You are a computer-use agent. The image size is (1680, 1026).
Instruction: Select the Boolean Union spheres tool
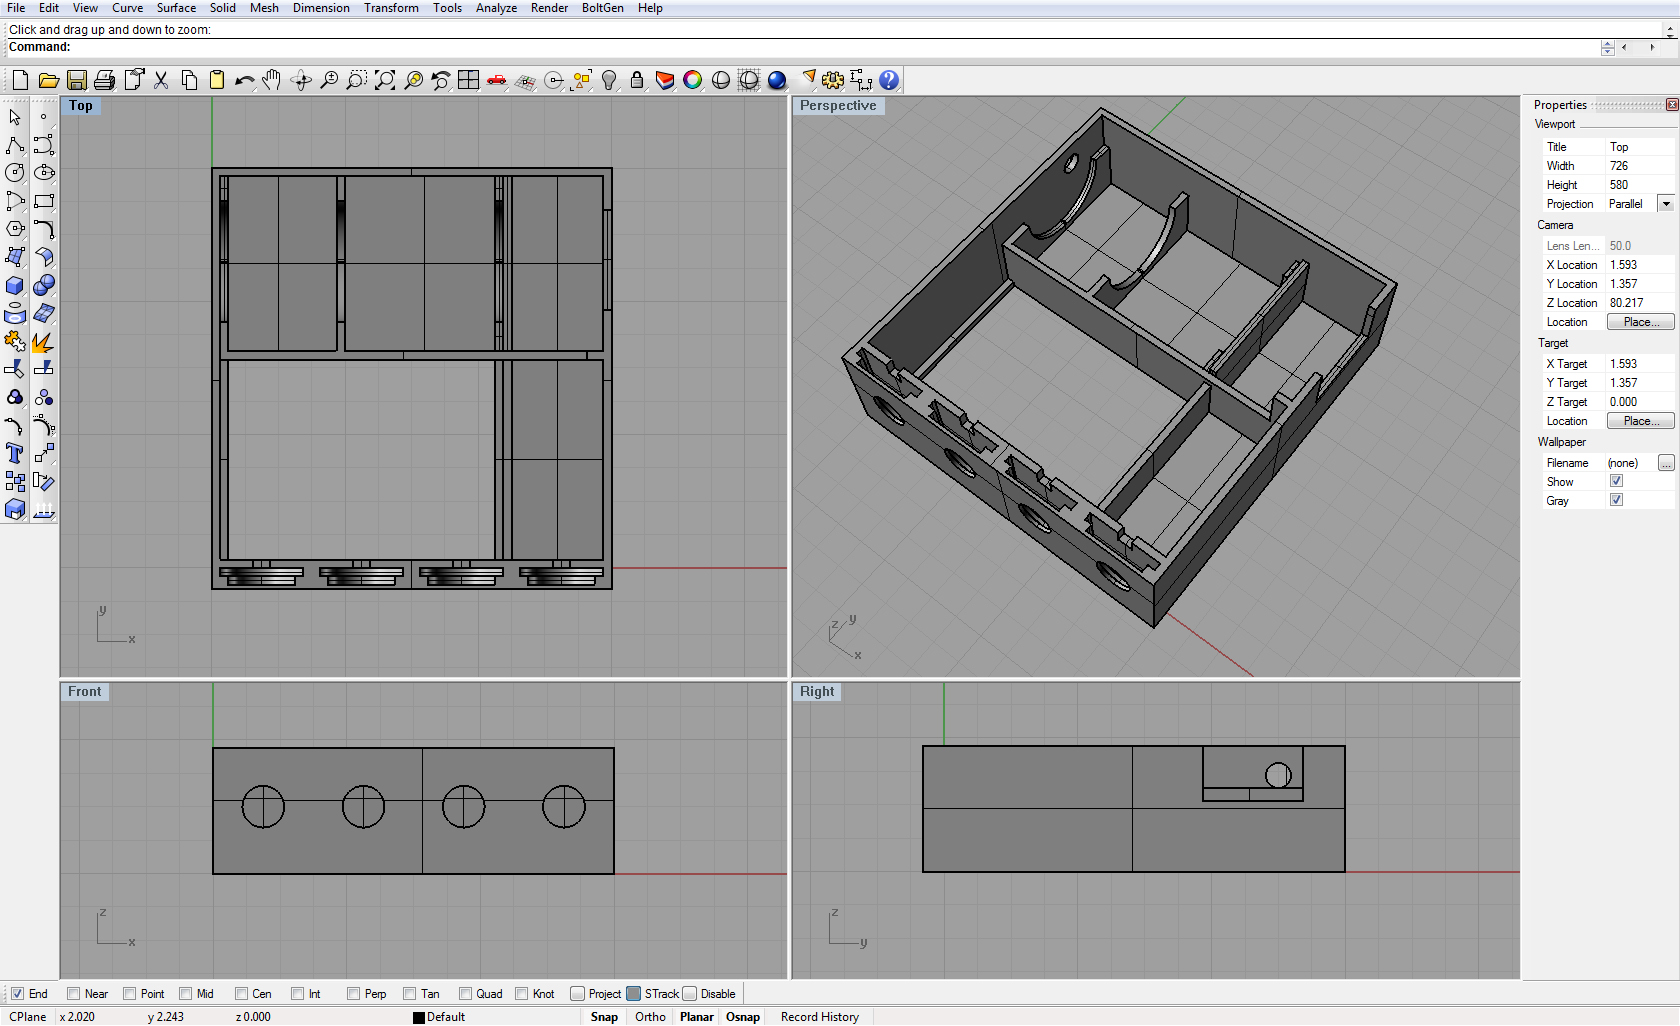[44, 286]
